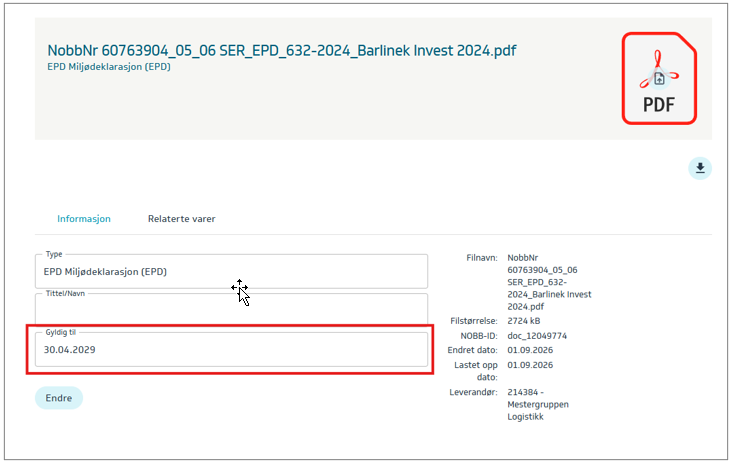Focus the empty Tittel/Navn input field

click(231, 309)
